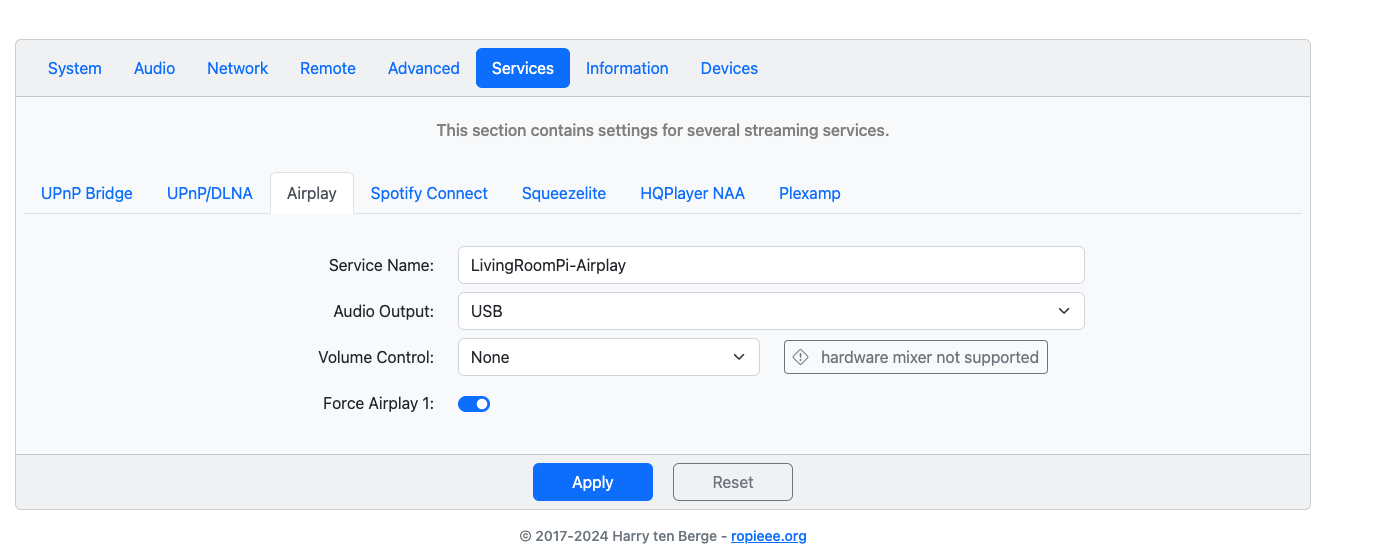Image resolution: width=1399 pixels, height=552 pixels.
Task: Switch to UPnP Bridge service tab
Action: pyautogui.click(x=87, y=193)
